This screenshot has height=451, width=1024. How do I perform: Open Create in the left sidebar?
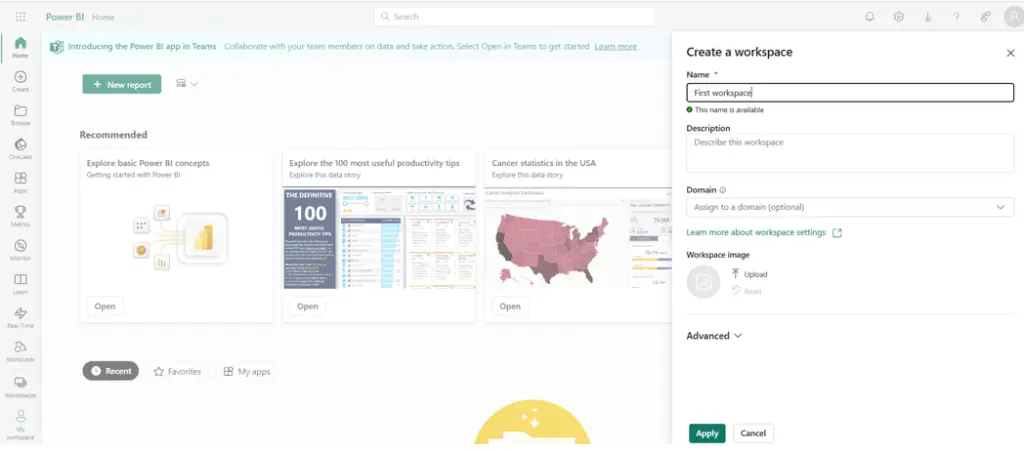(x=20, y=82)
